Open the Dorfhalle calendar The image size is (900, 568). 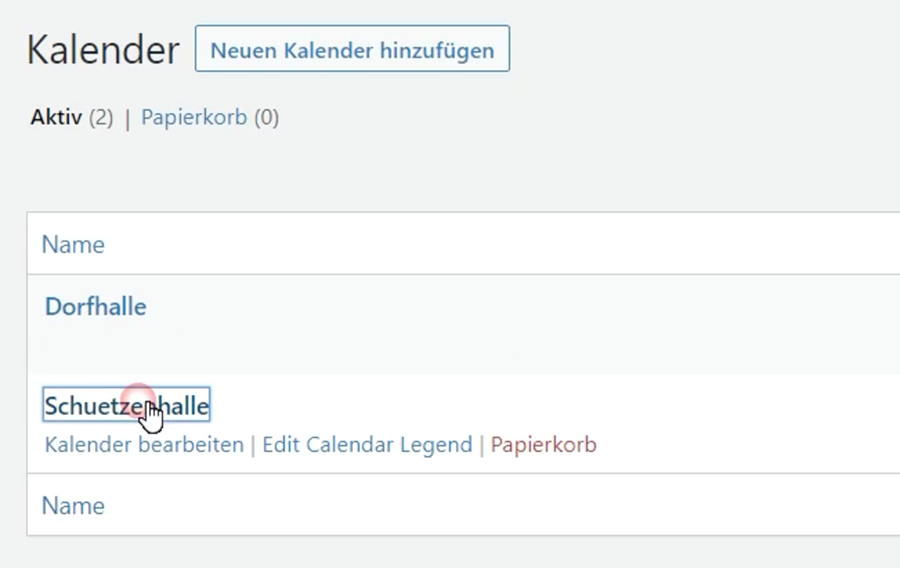(96, 307)
